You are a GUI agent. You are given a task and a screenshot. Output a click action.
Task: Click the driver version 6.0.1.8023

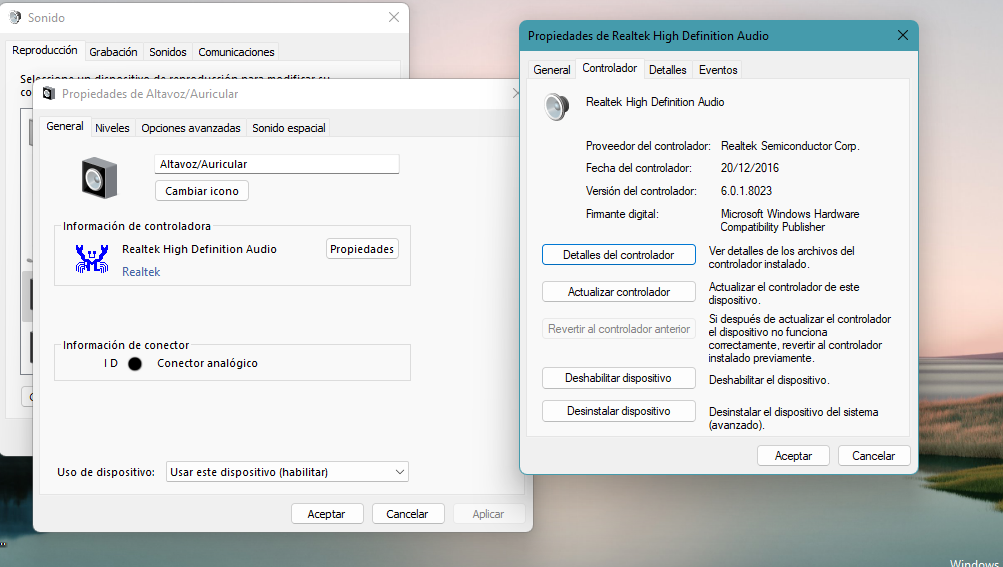pyautogui.click(x=746, y=191)
